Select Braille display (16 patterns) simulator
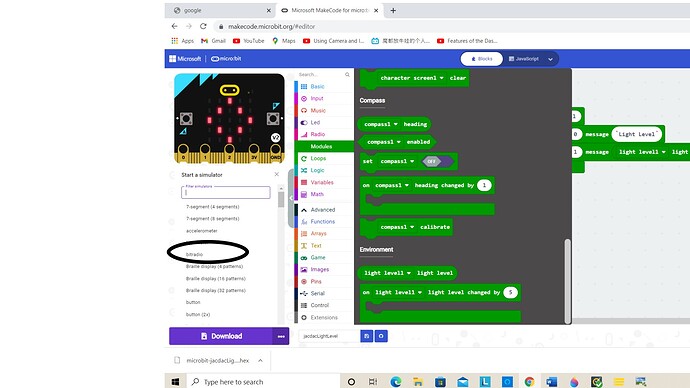This screenshot has height=388, width=690. pos(216,279)
